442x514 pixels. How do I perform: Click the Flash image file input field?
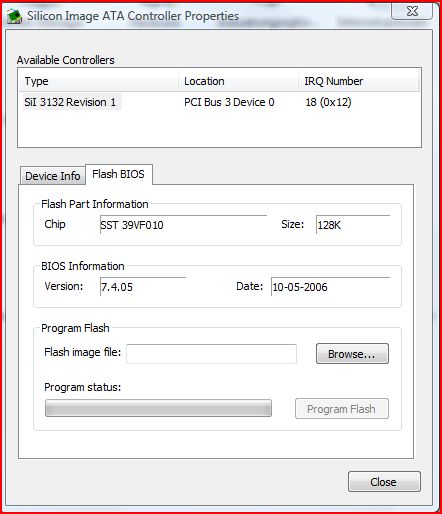point(211,354)
